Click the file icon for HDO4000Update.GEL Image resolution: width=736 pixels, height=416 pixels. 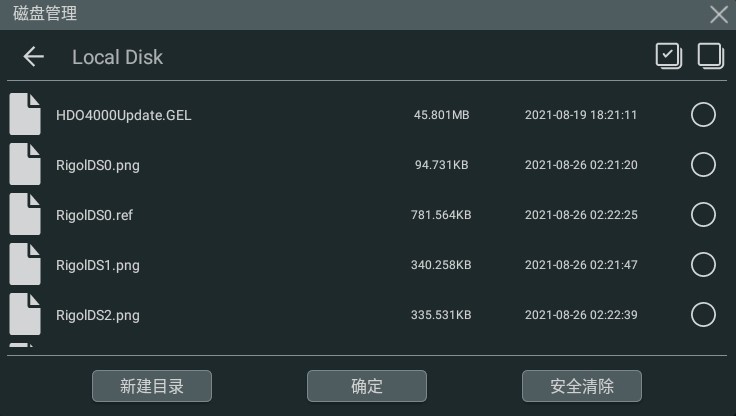point(25,114)
